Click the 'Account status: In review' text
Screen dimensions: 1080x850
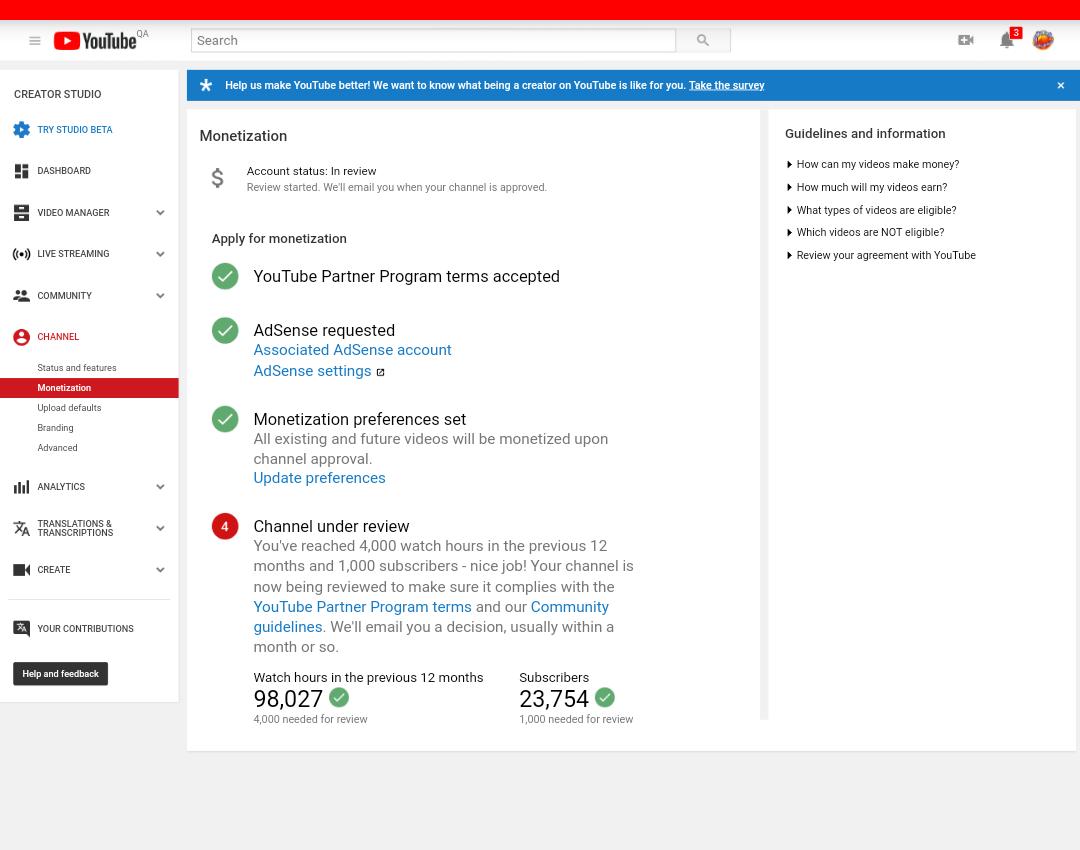point(311,172)
